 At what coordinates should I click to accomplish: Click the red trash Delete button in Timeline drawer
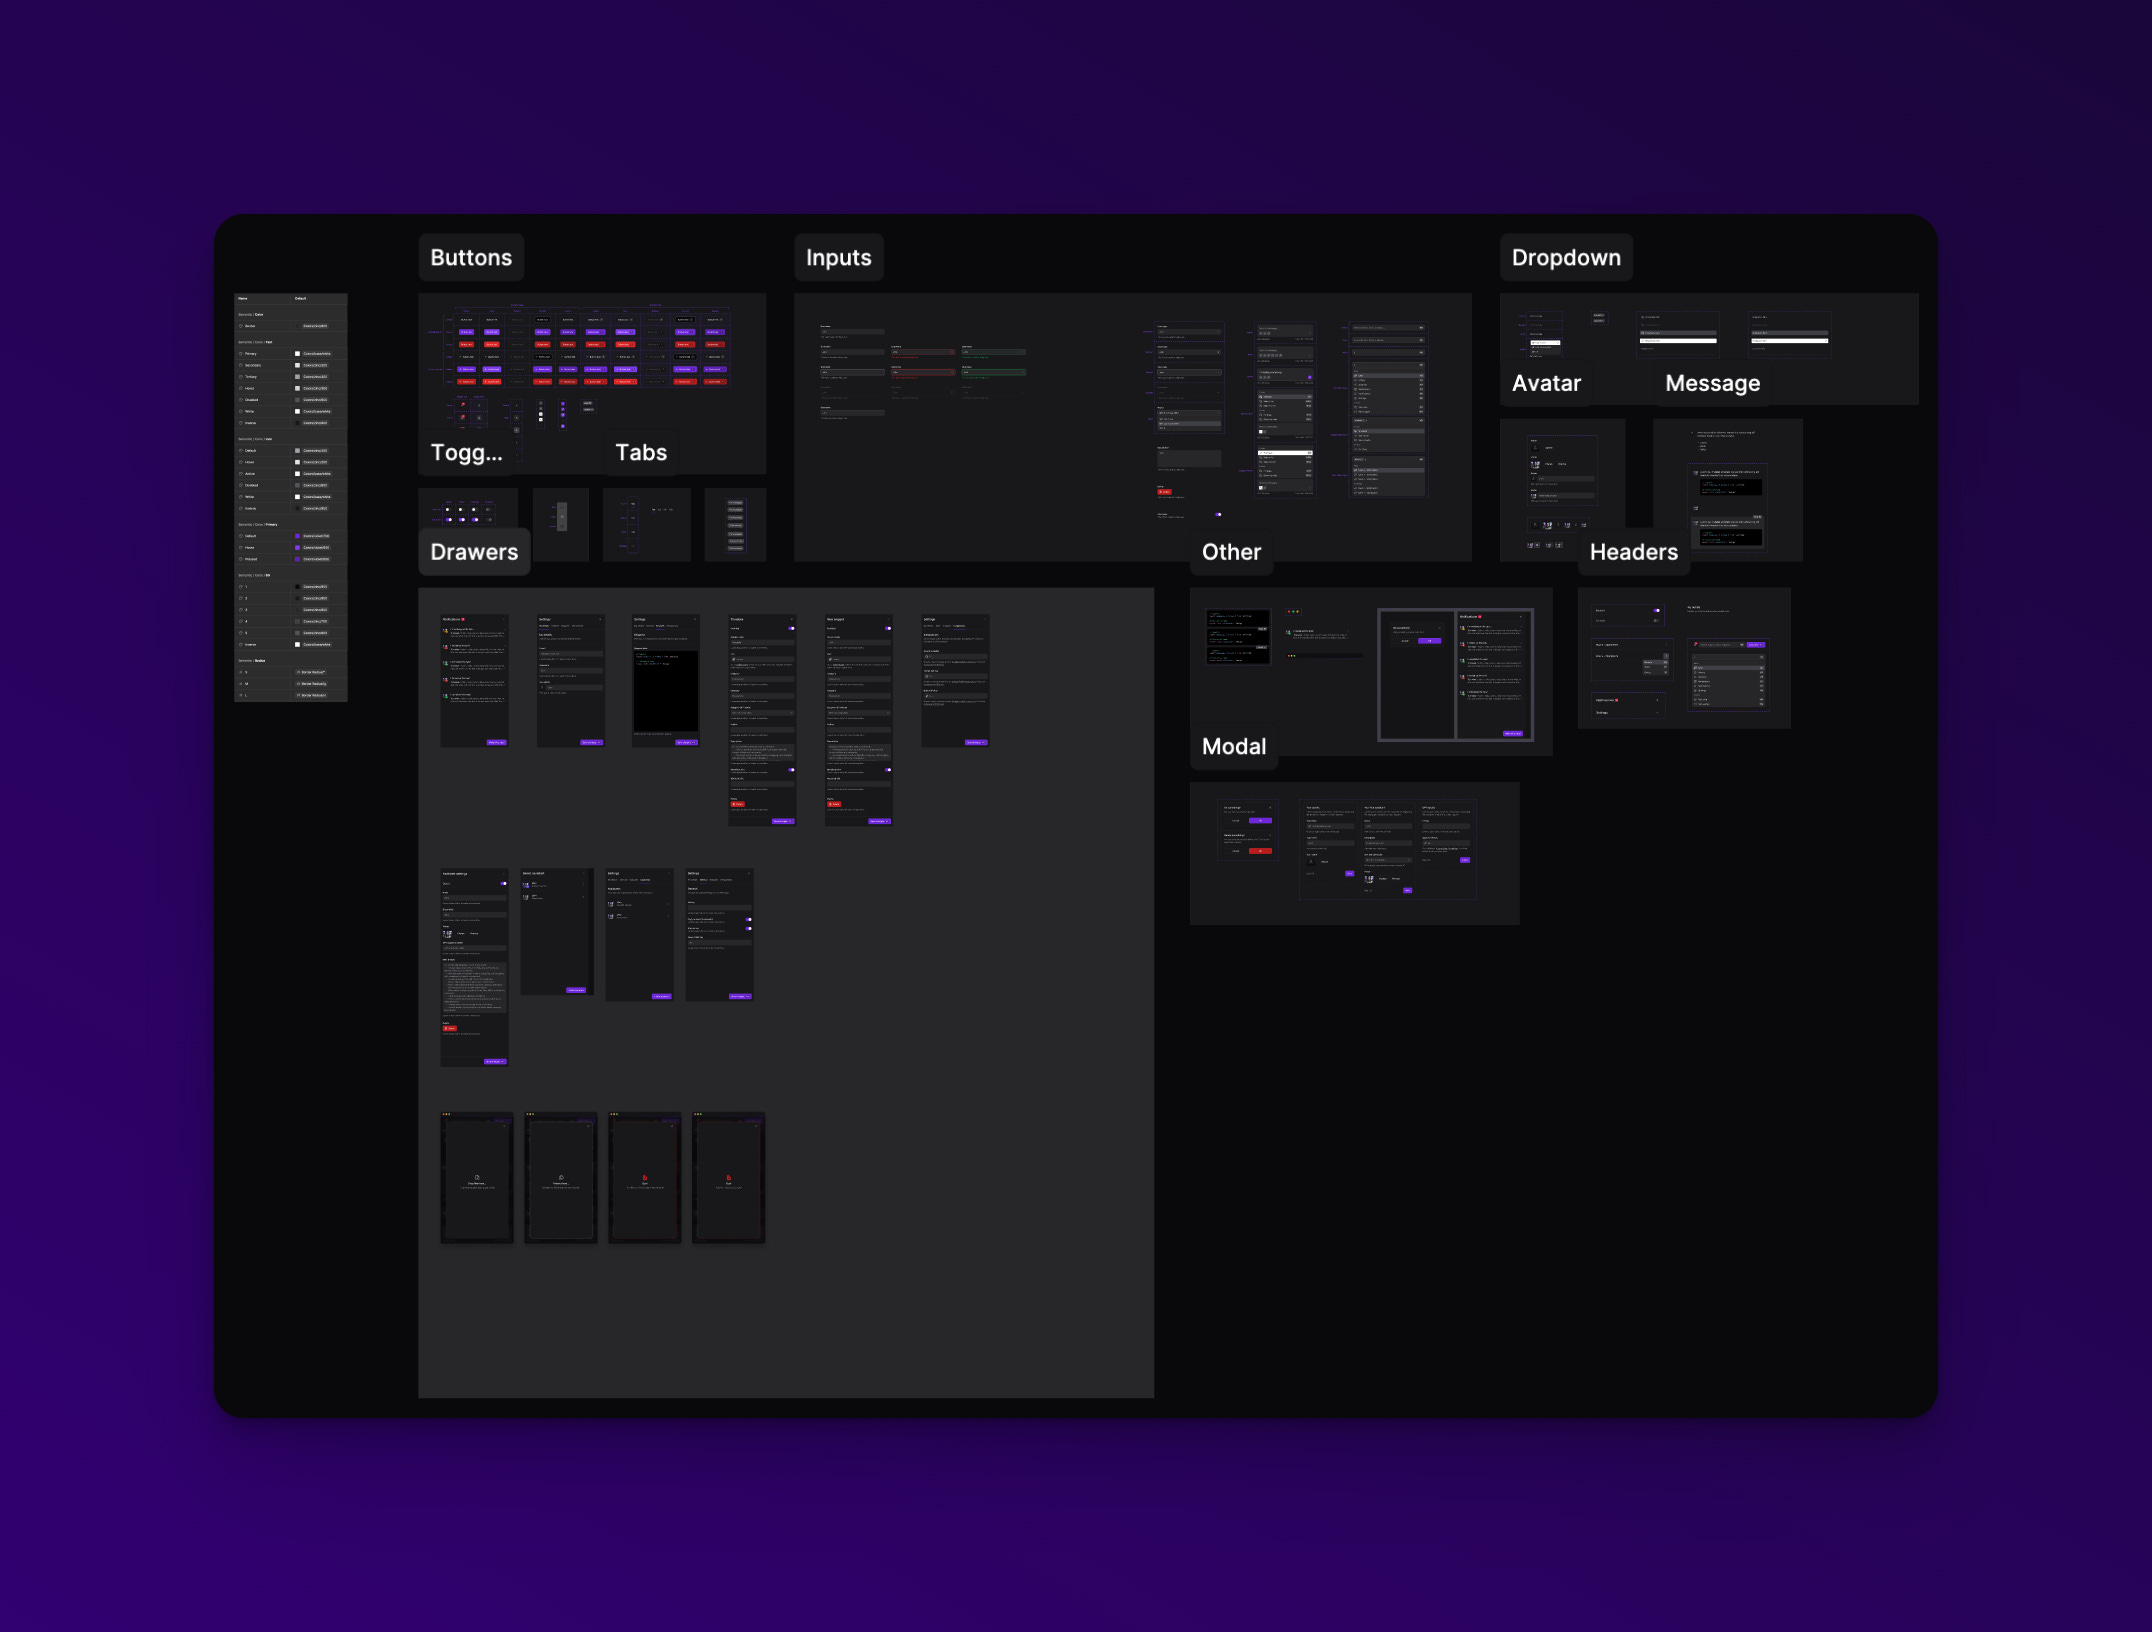(x=737, y=804)
